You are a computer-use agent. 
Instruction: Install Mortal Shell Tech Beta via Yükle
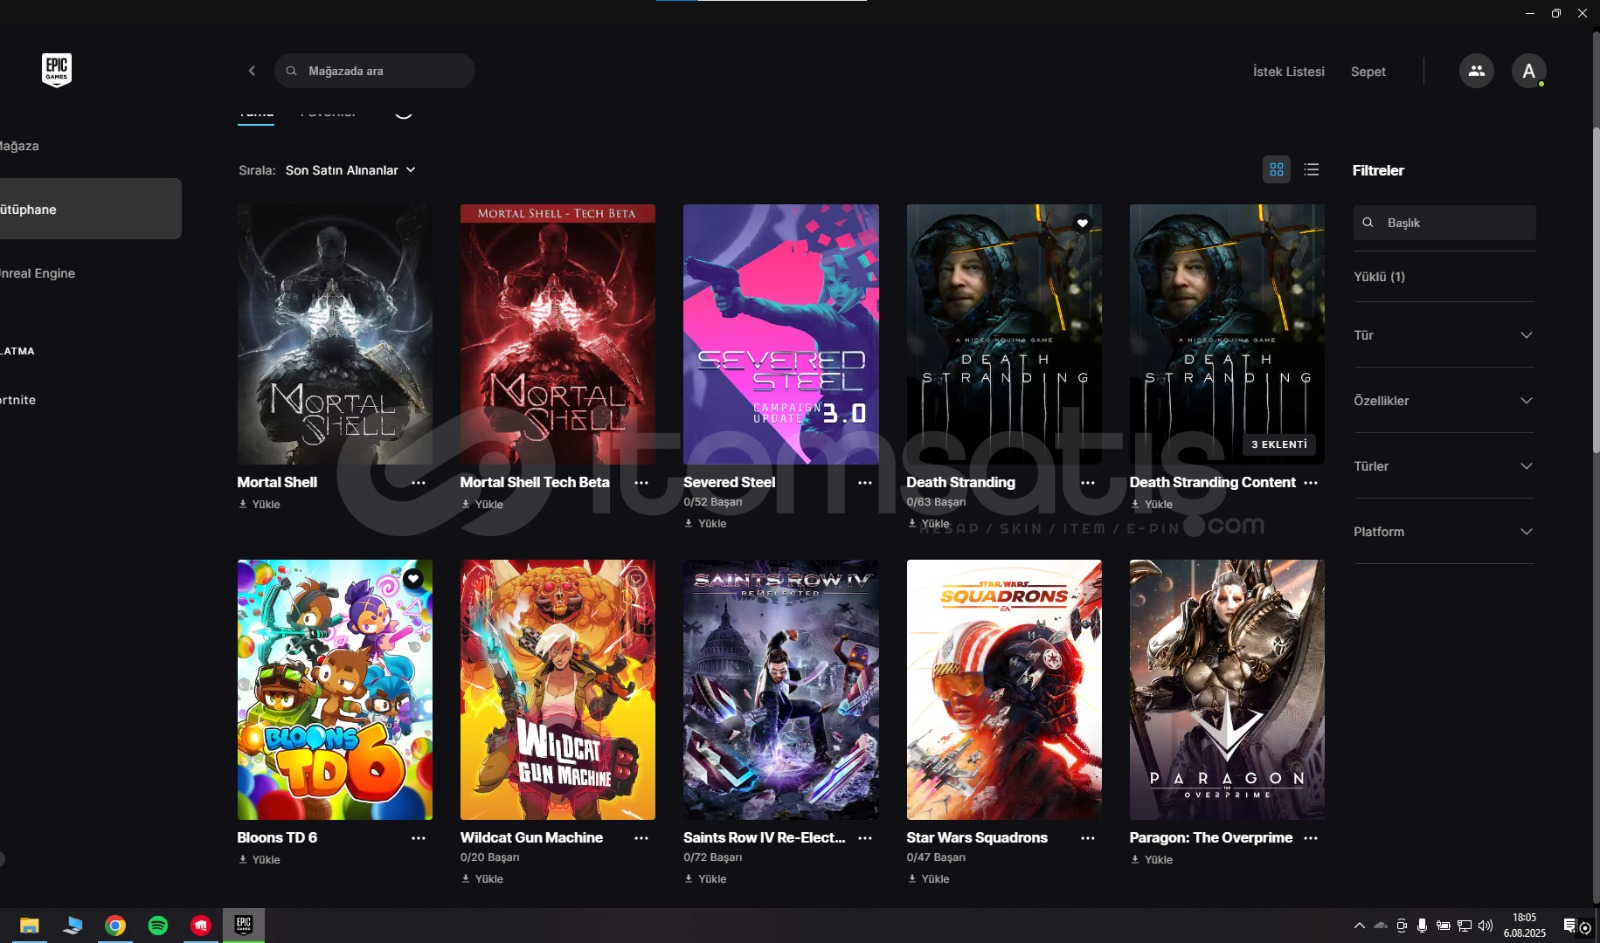click(x=483, y=505)
